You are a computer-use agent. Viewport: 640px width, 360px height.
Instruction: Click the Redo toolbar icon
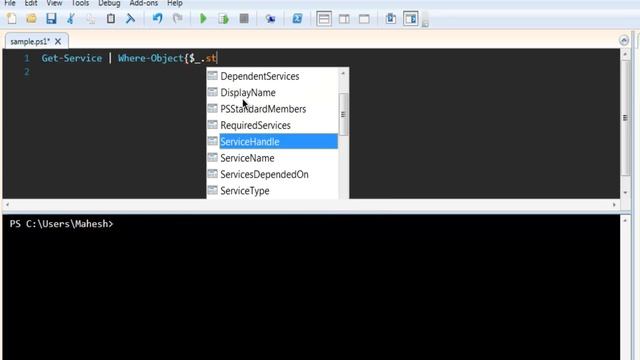click(x=178, y=19)
